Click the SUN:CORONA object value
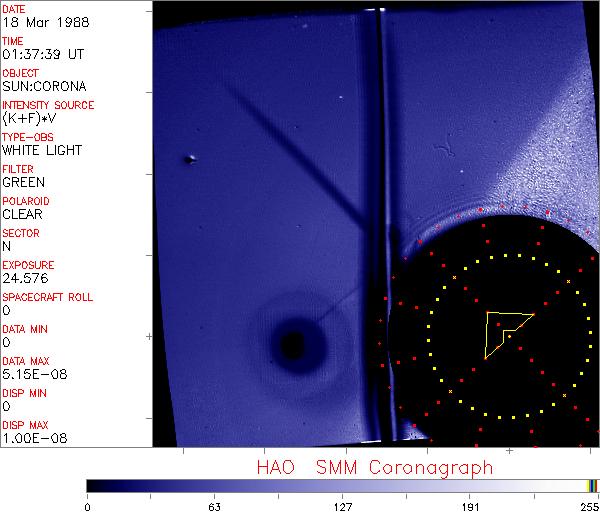600x512 pixels. pos(44,86)
